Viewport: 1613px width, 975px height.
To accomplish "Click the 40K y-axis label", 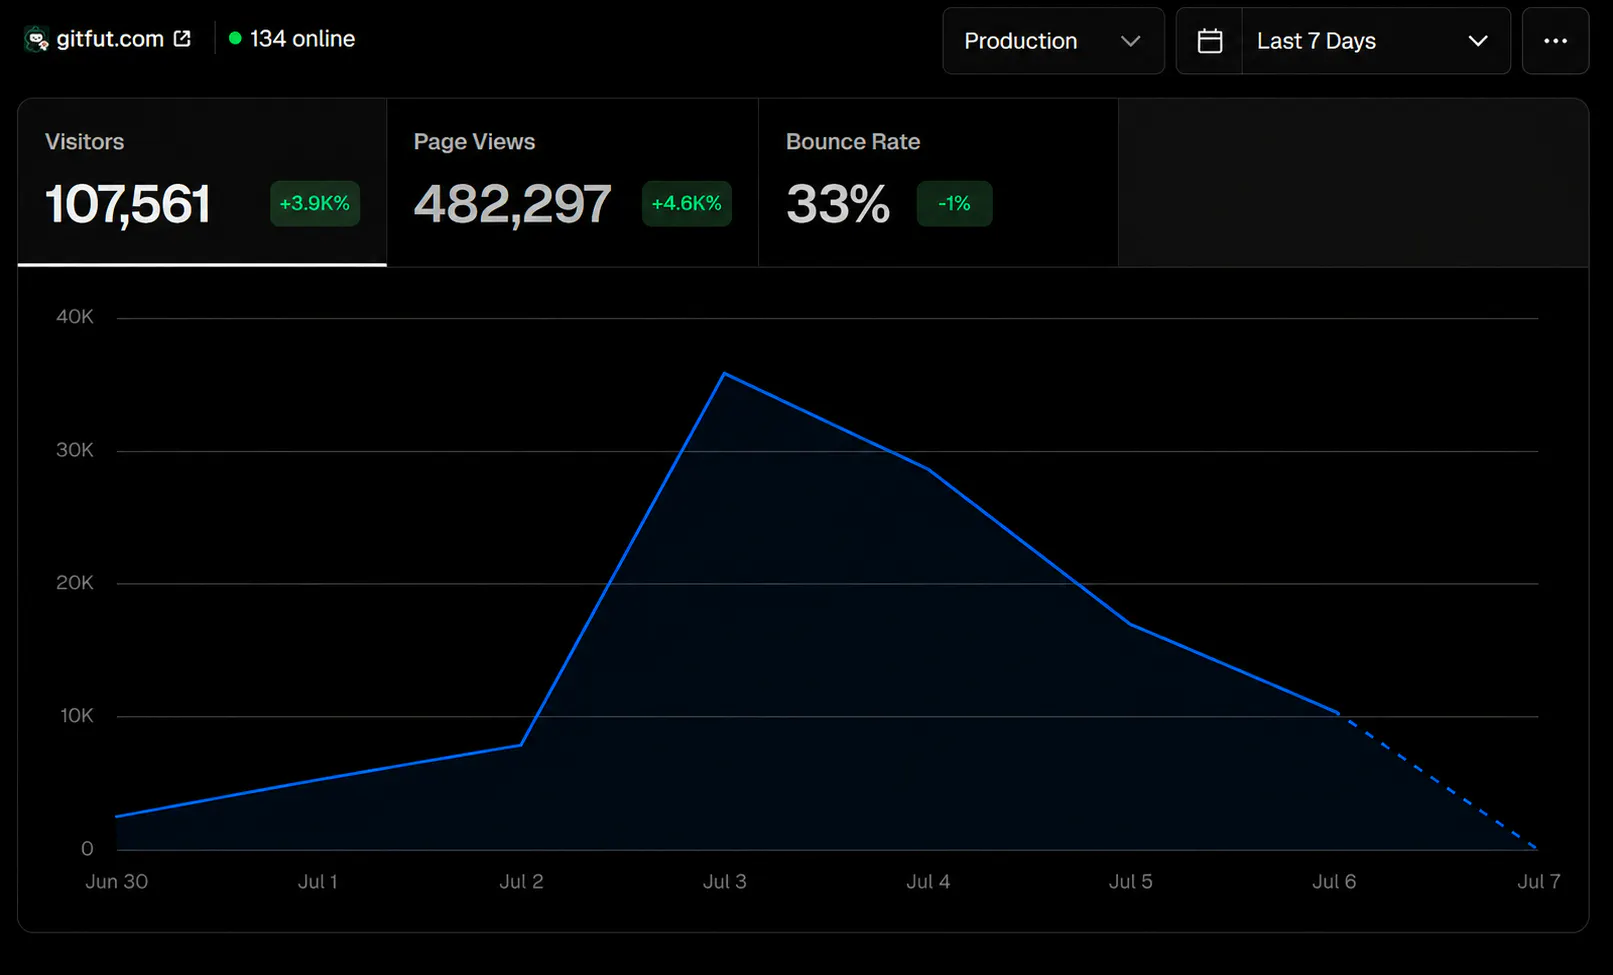I will tap(75, 317).
